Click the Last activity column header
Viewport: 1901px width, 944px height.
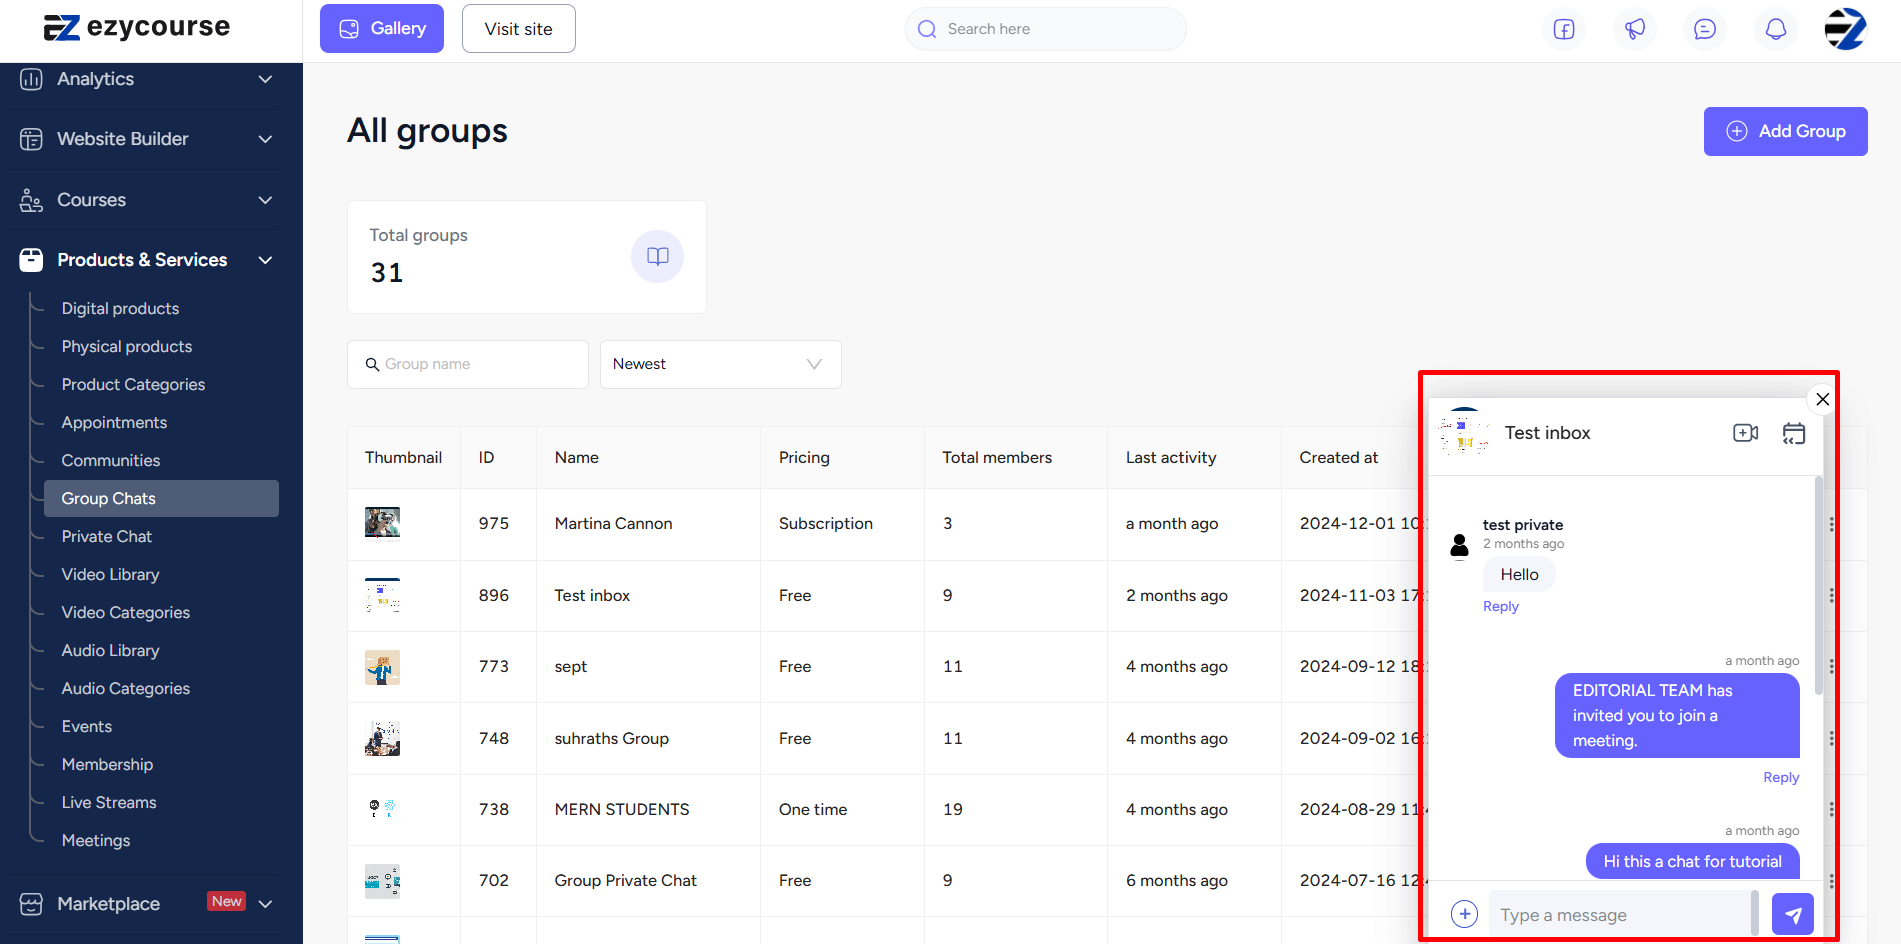(1171, 457)
